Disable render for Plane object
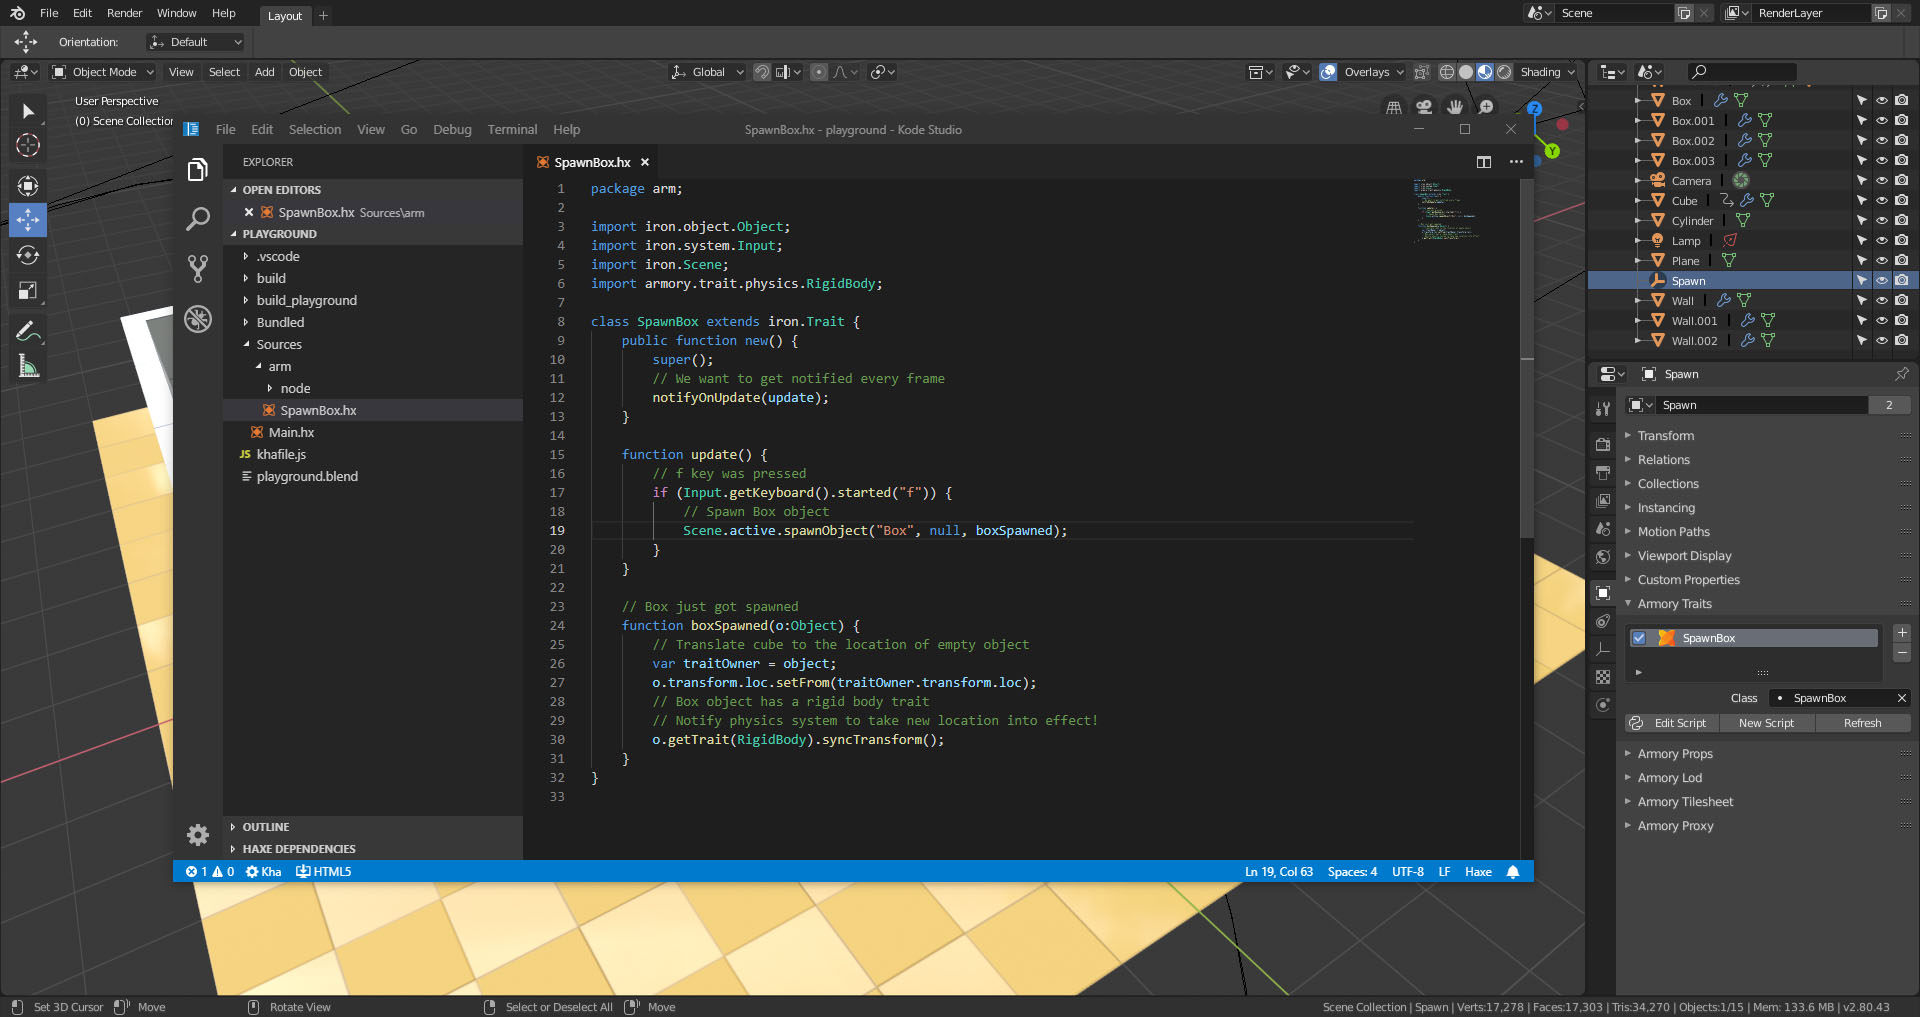This screenshot has height=1017, width=1920. click(x=1901, y=261)
